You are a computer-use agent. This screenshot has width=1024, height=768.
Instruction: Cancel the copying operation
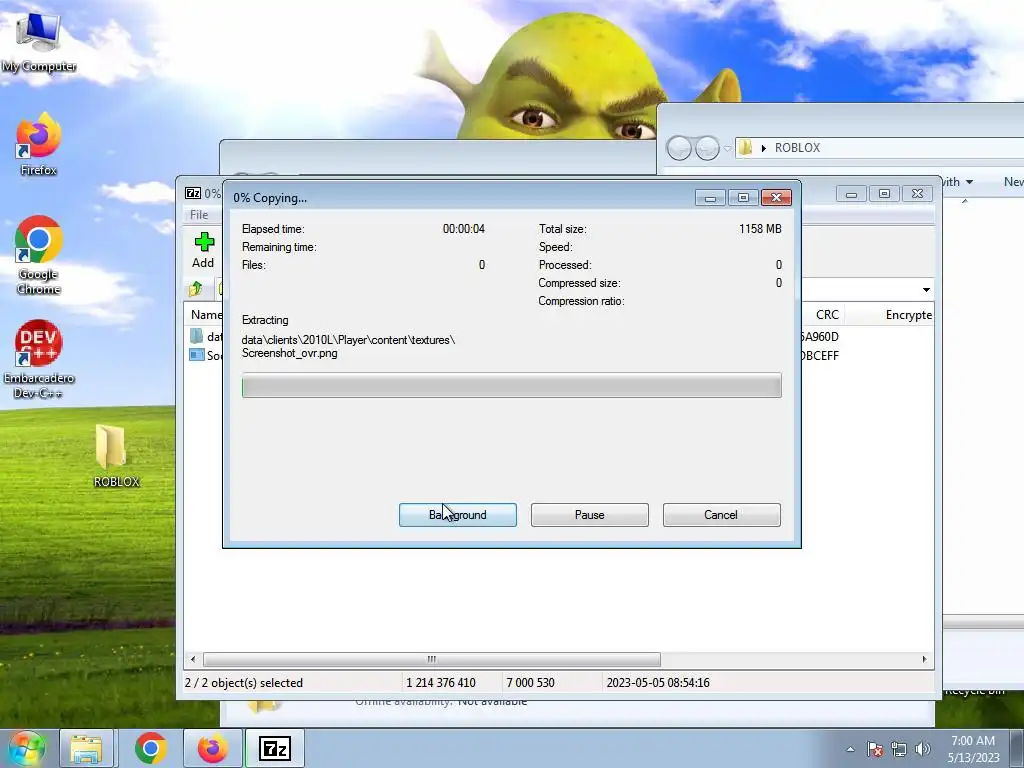pos(722,515)
